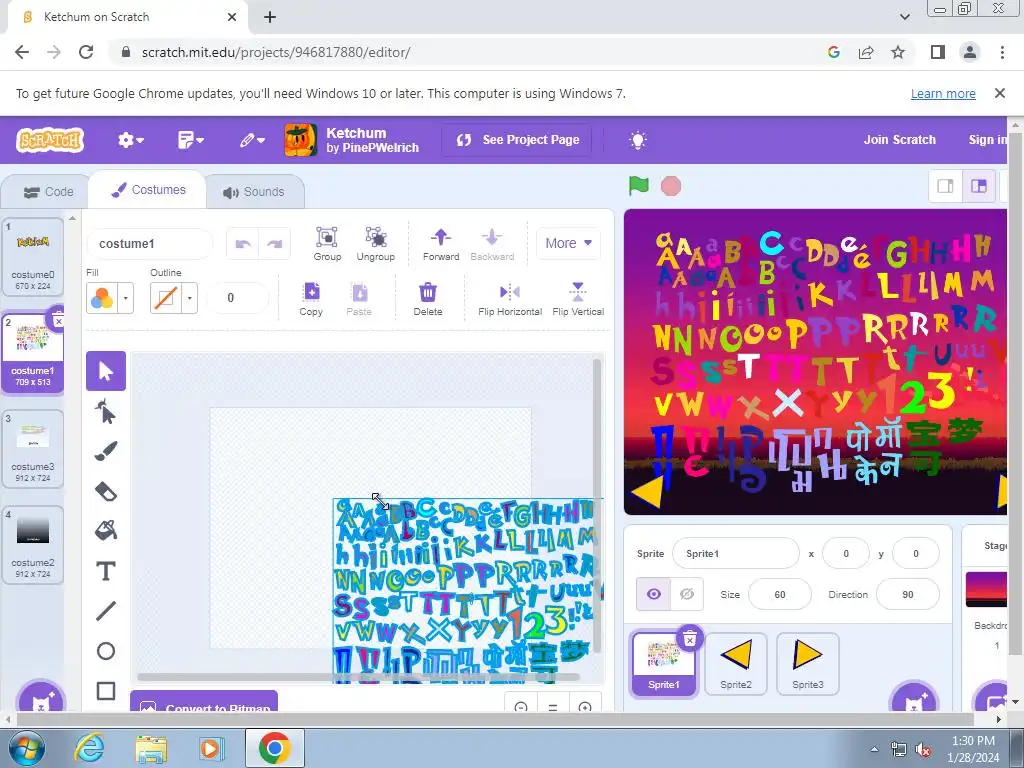Click the stage backdrop thumbnail
The width and height of the screenshot is (1024, 768).
tap(987, 589)
